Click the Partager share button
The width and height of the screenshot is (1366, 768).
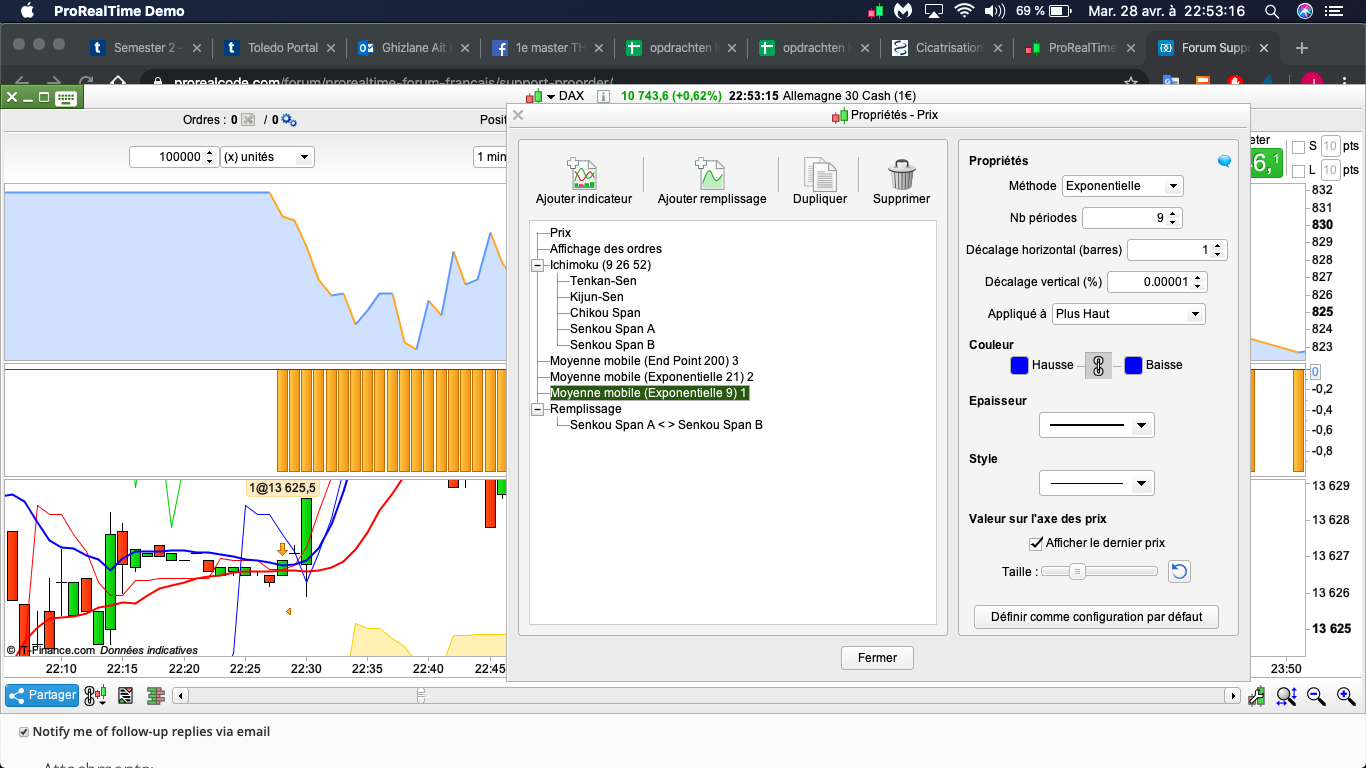(x=42, y=695)
